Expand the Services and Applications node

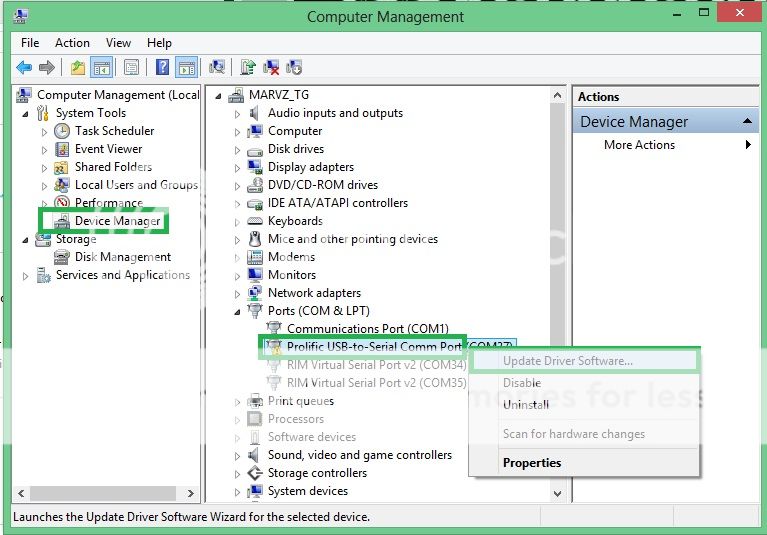(25, 276)
